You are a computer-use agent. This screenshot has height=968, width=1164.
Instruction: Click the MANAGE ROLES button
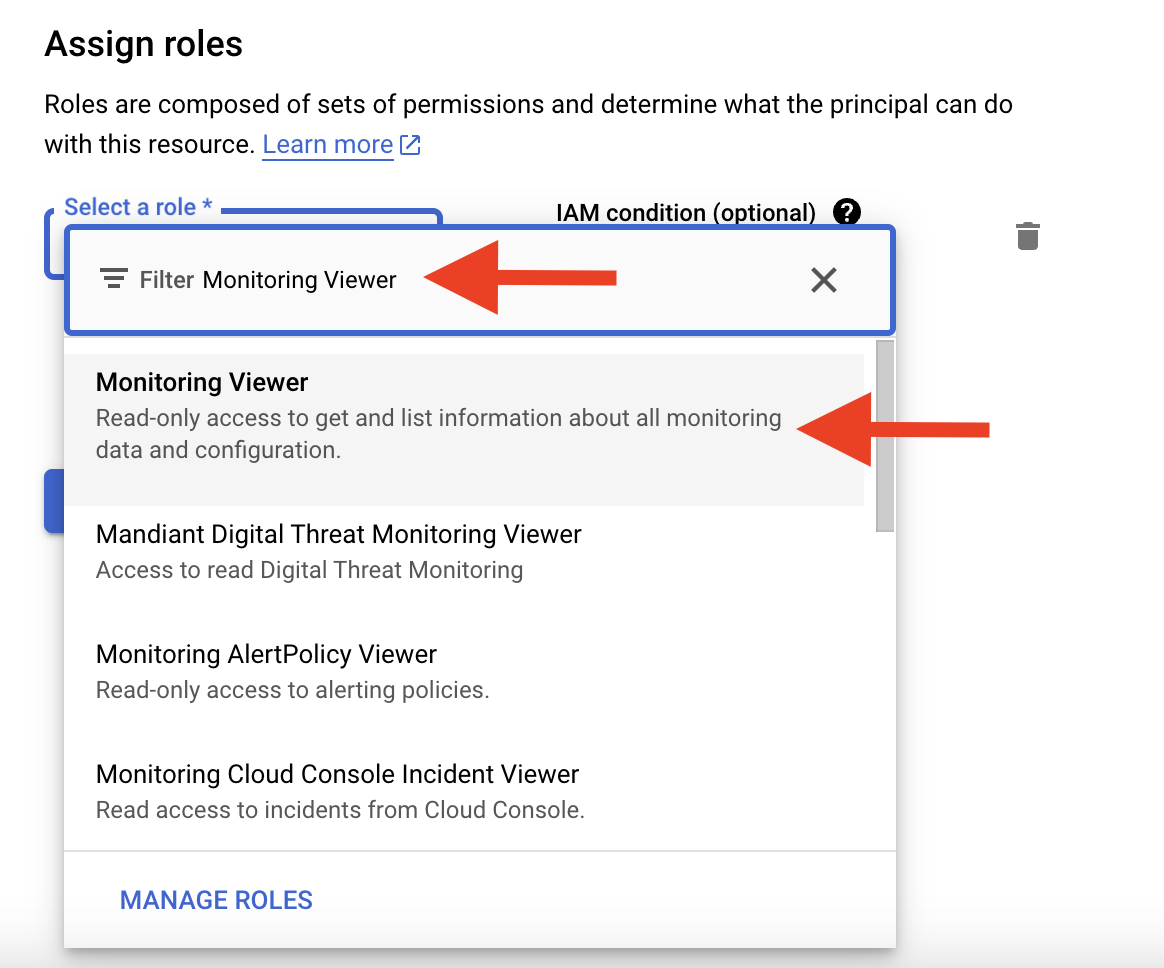[x=216, y=900]
